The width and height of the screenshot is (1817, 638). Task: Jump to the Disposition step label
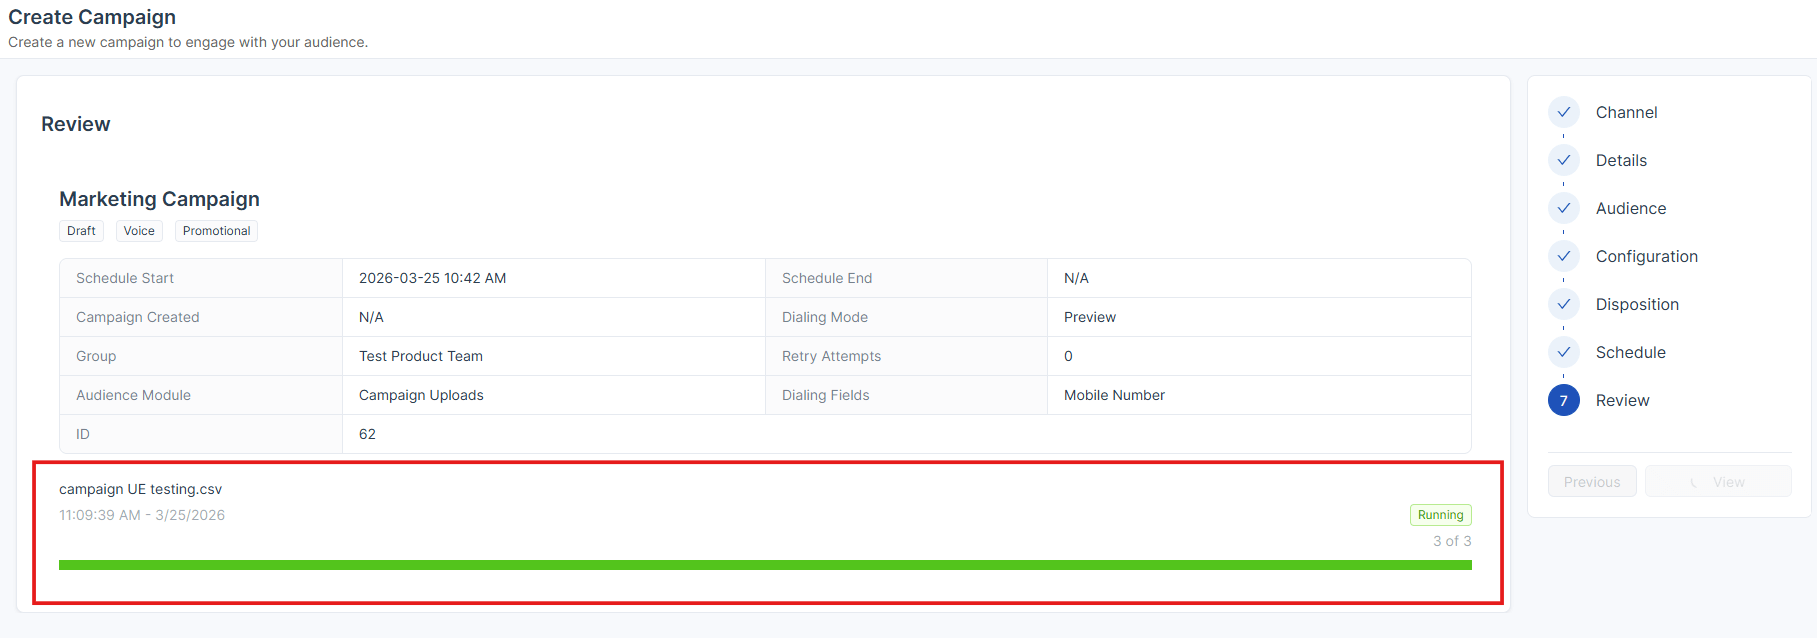tap(1637, 304)
